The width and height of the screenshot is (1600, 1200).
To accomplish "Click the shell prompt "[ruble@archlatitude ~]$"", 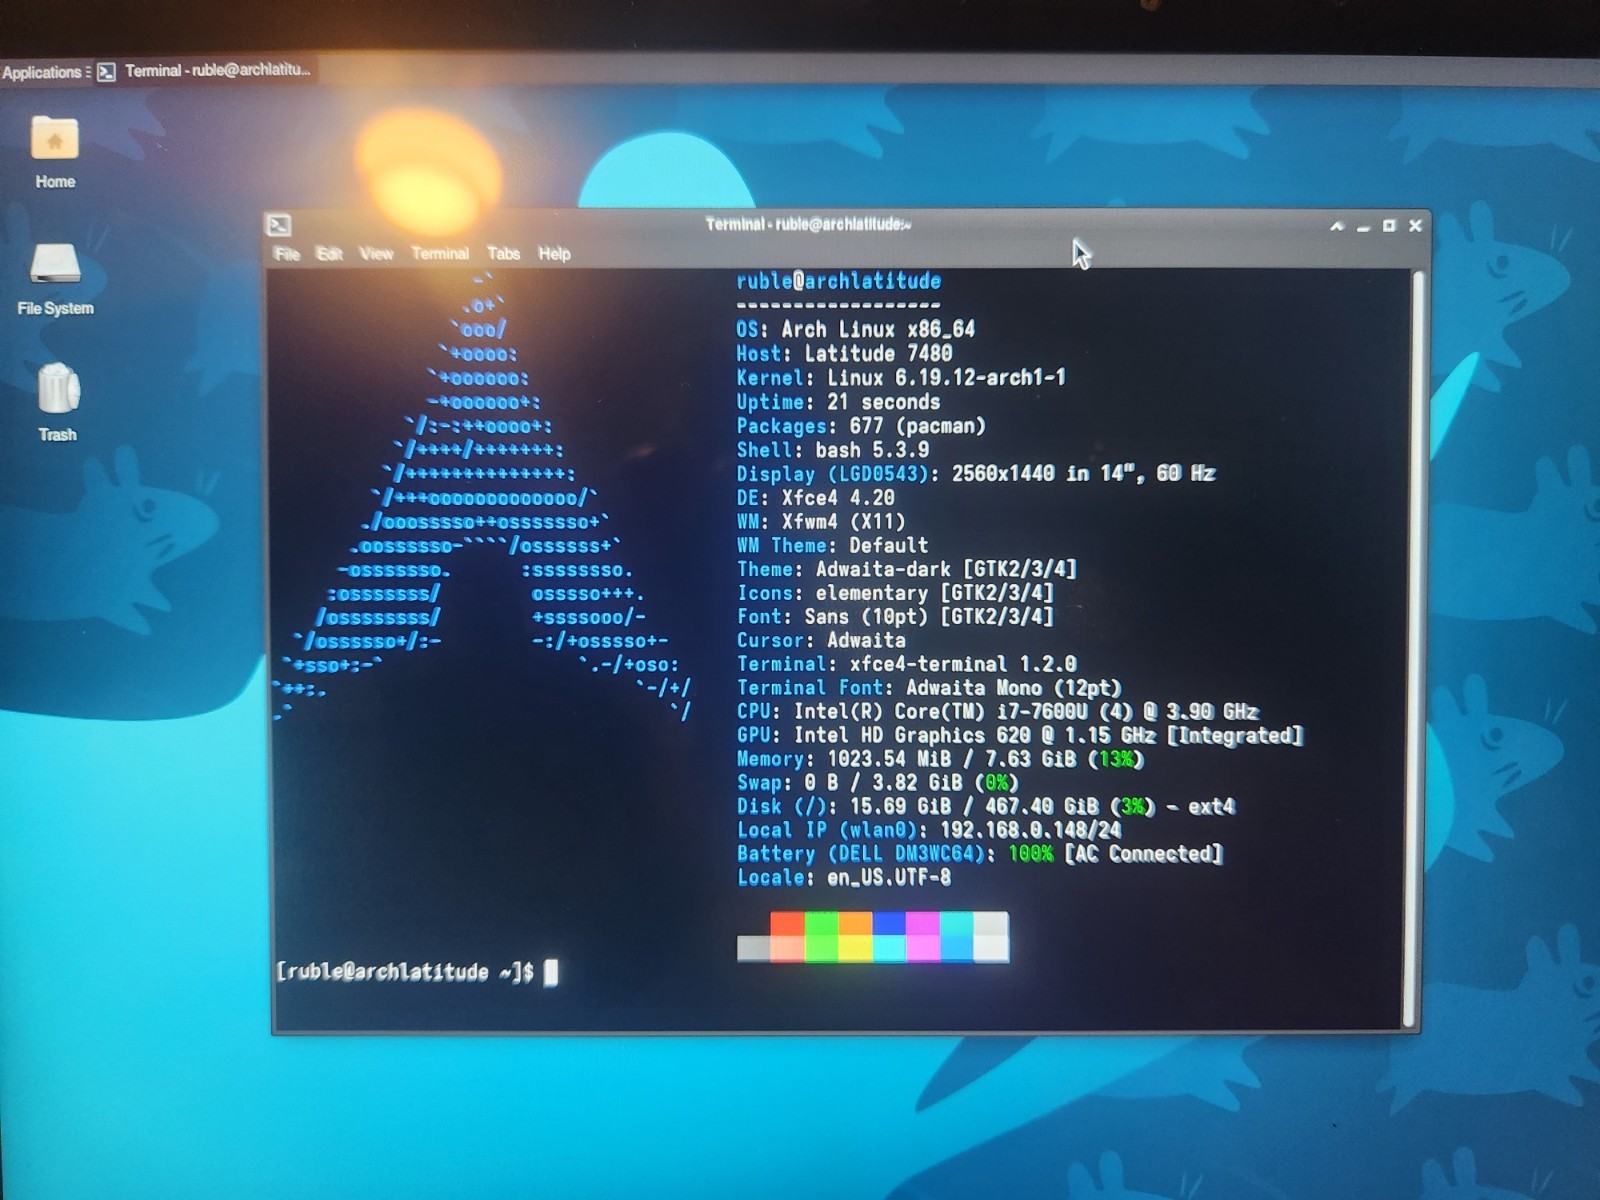I will pos(405,972).
